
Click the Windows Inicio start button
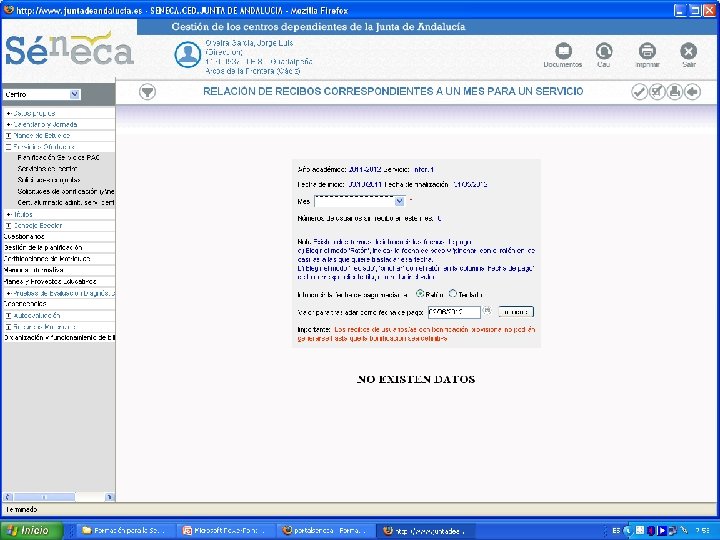(31, 530)
